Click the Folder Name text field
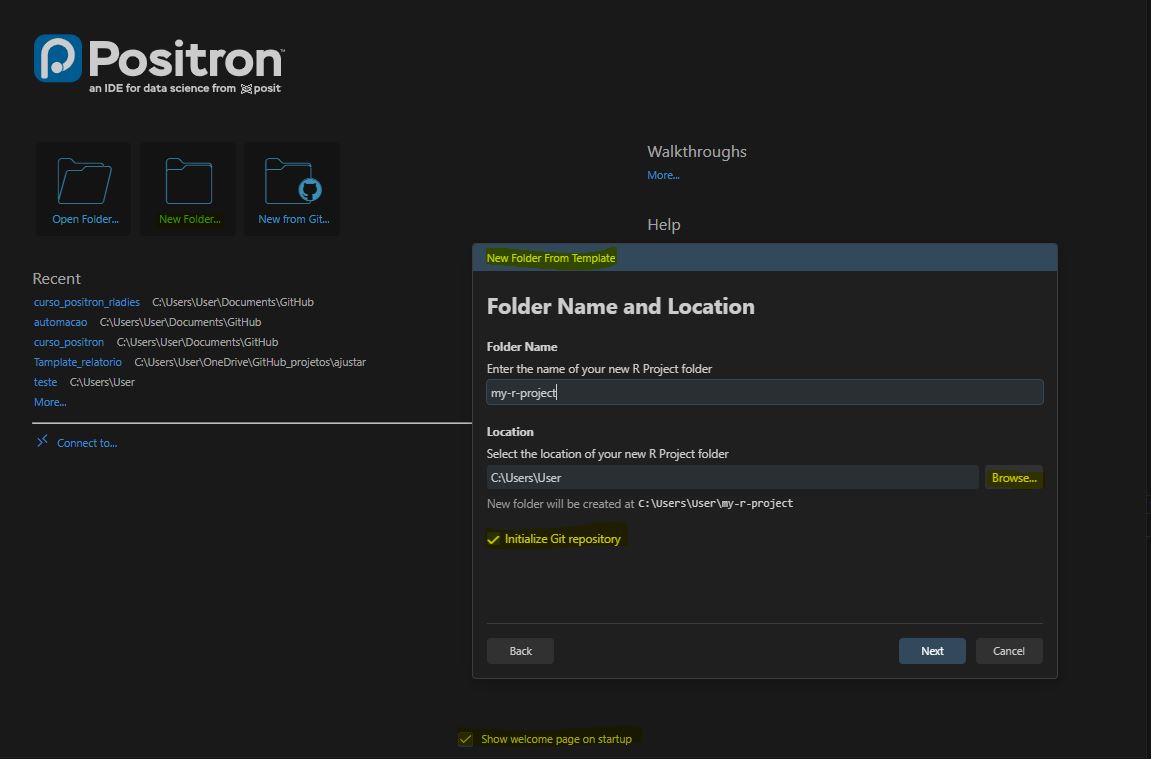This screenshot has width=1151, height=759. pos(764,393)
